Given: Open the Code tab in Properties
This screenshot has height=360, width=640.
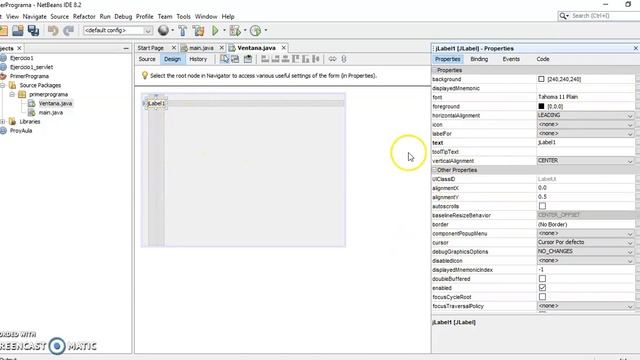Looking at the screenshot, I should (x=542, y=59).
